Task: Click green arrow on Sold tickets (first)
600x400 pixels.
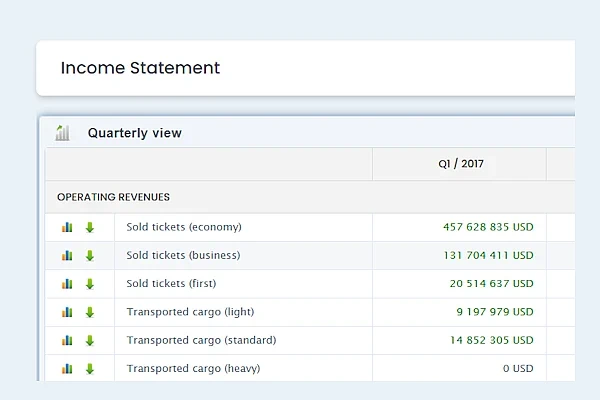Action: click(90, 284)
